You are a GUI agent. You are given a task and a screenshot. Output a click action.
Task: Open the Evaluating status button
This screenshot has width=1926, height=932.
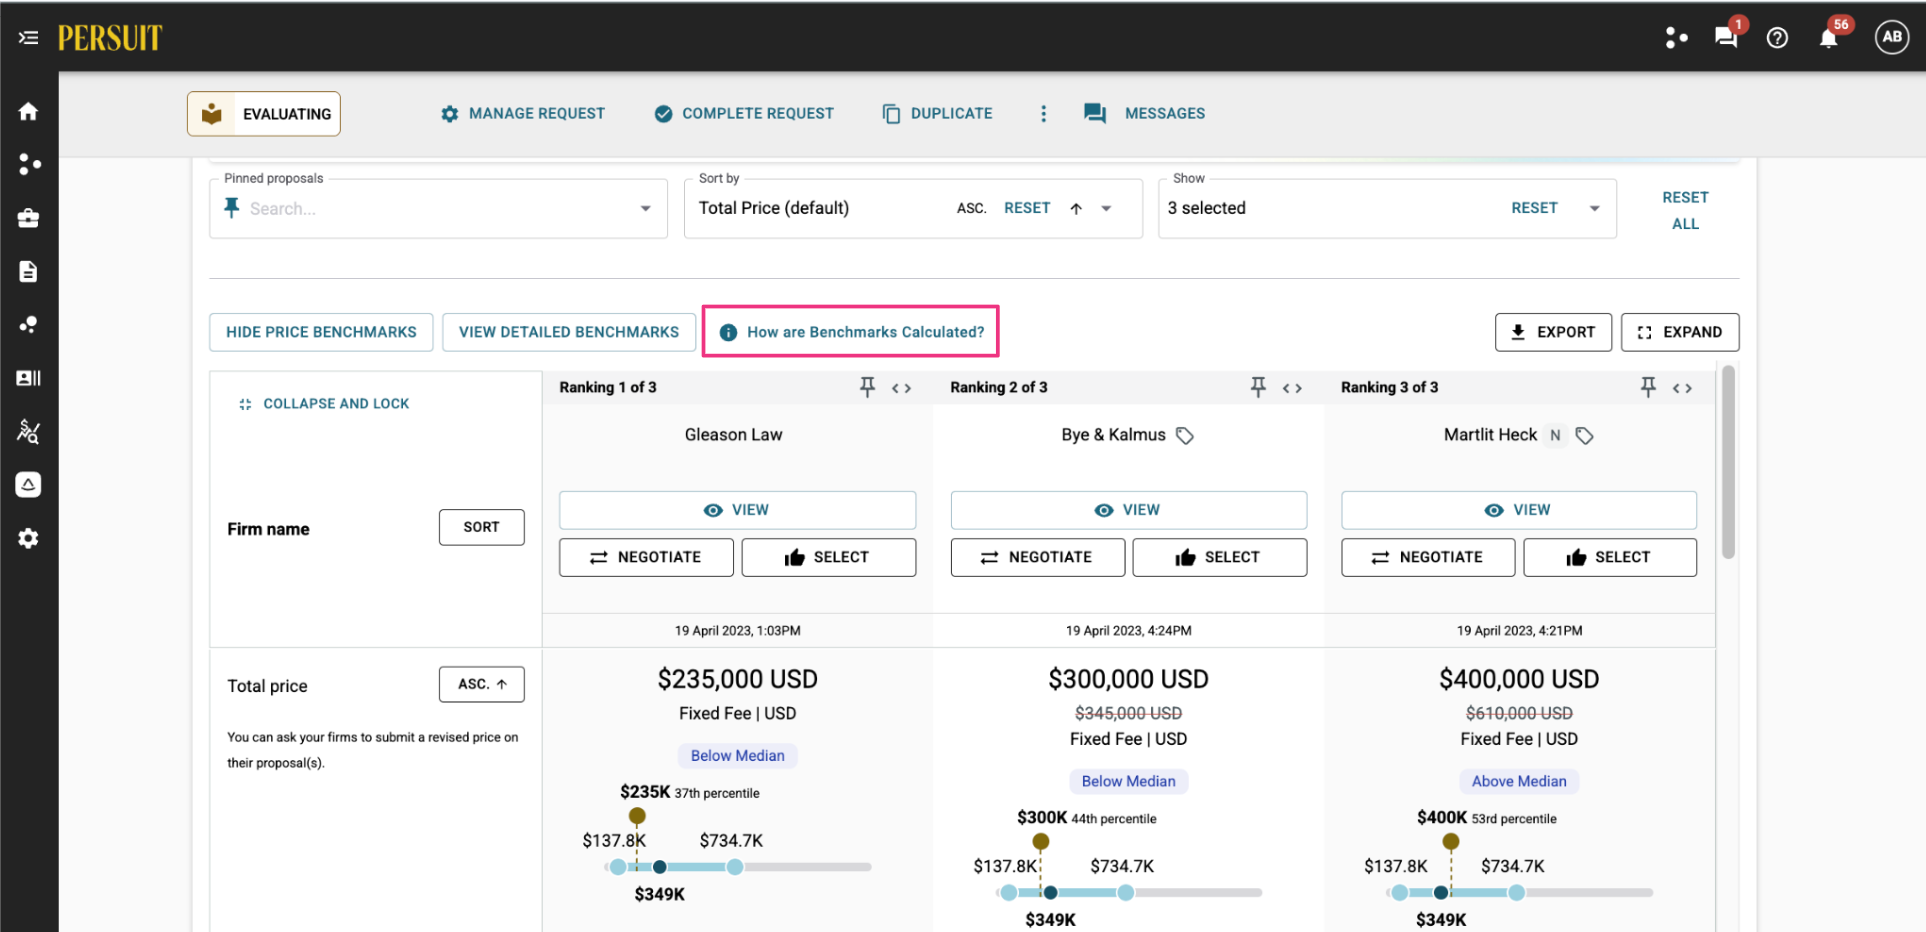pyautogui.click(x=264, y=114)
